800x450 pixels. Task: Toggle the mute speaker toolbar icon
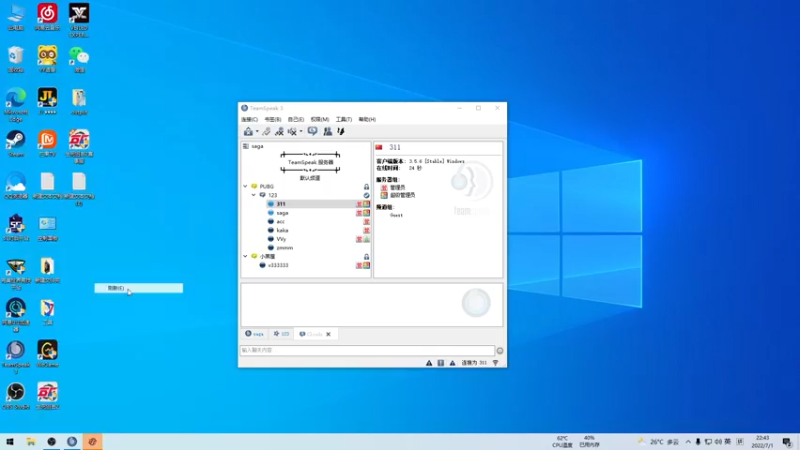(x=292, y=132)
